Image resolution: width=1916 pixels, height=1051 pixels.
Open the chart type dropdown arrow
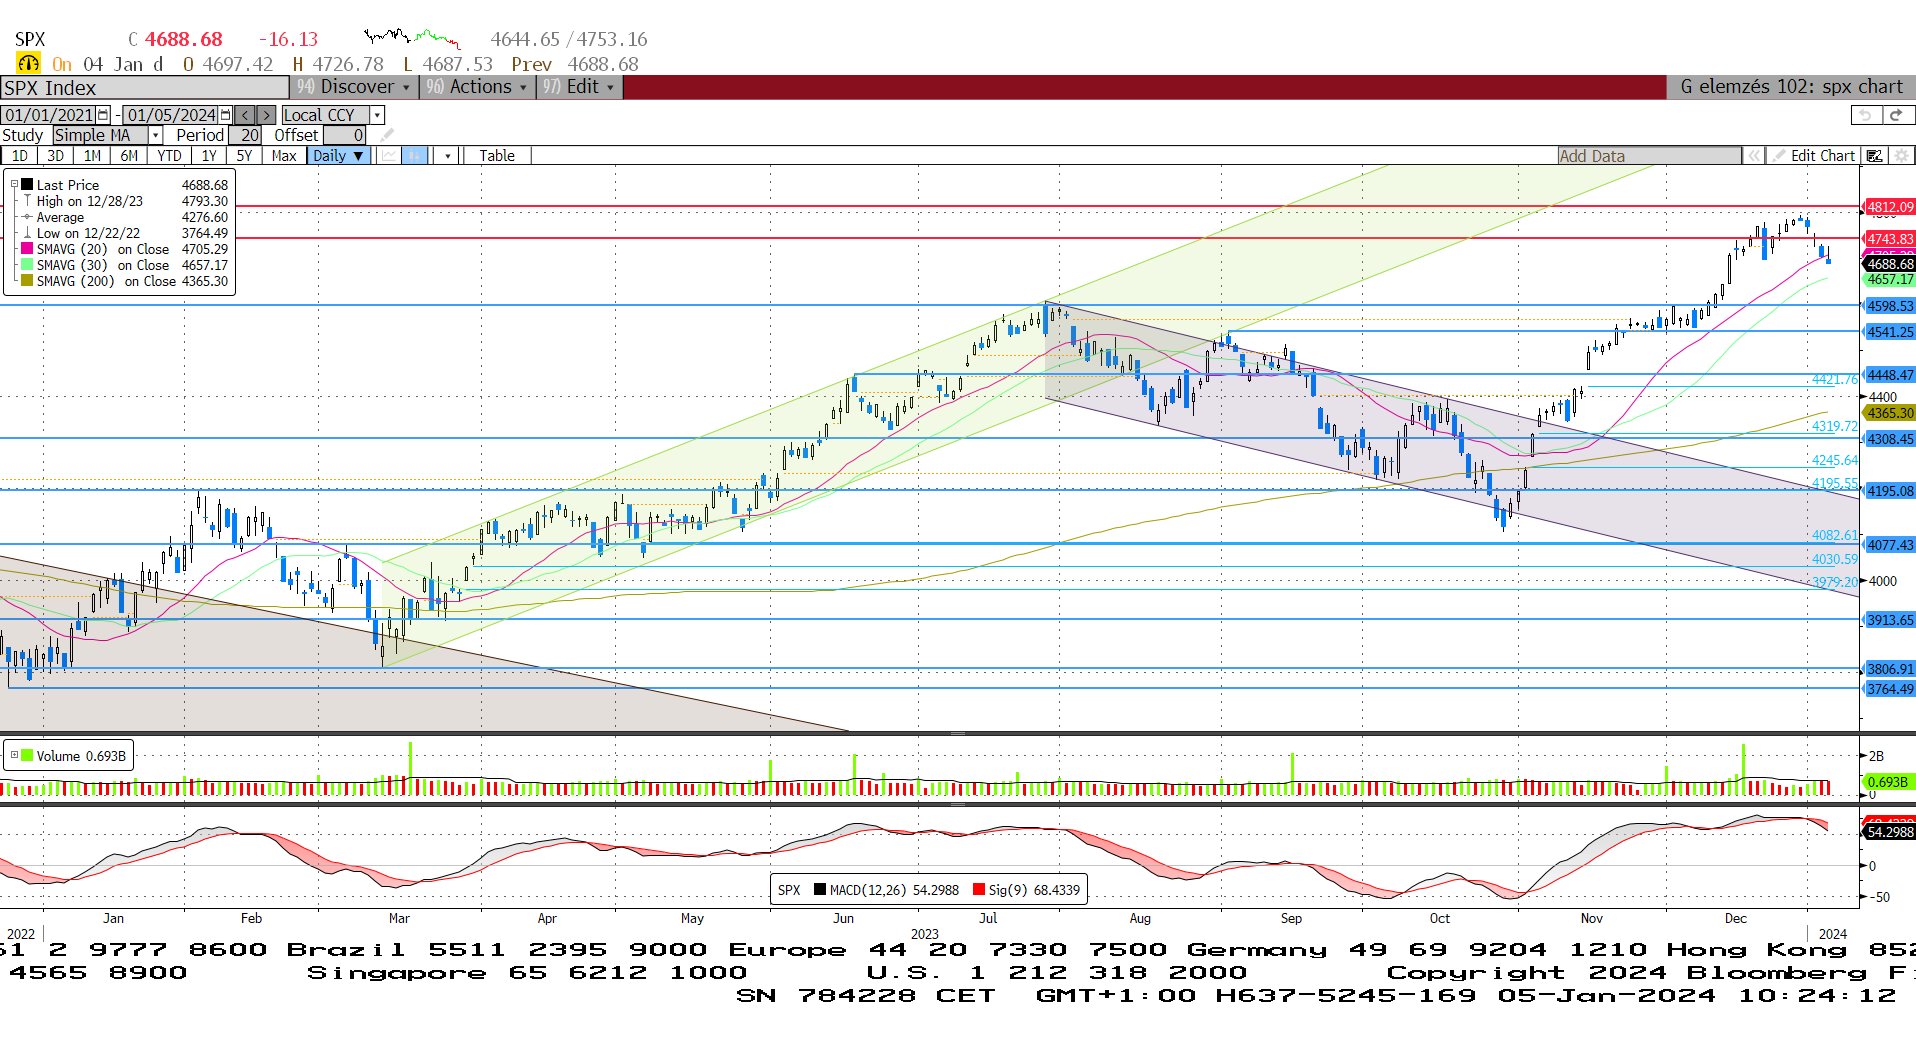click(x=447, y=155)
